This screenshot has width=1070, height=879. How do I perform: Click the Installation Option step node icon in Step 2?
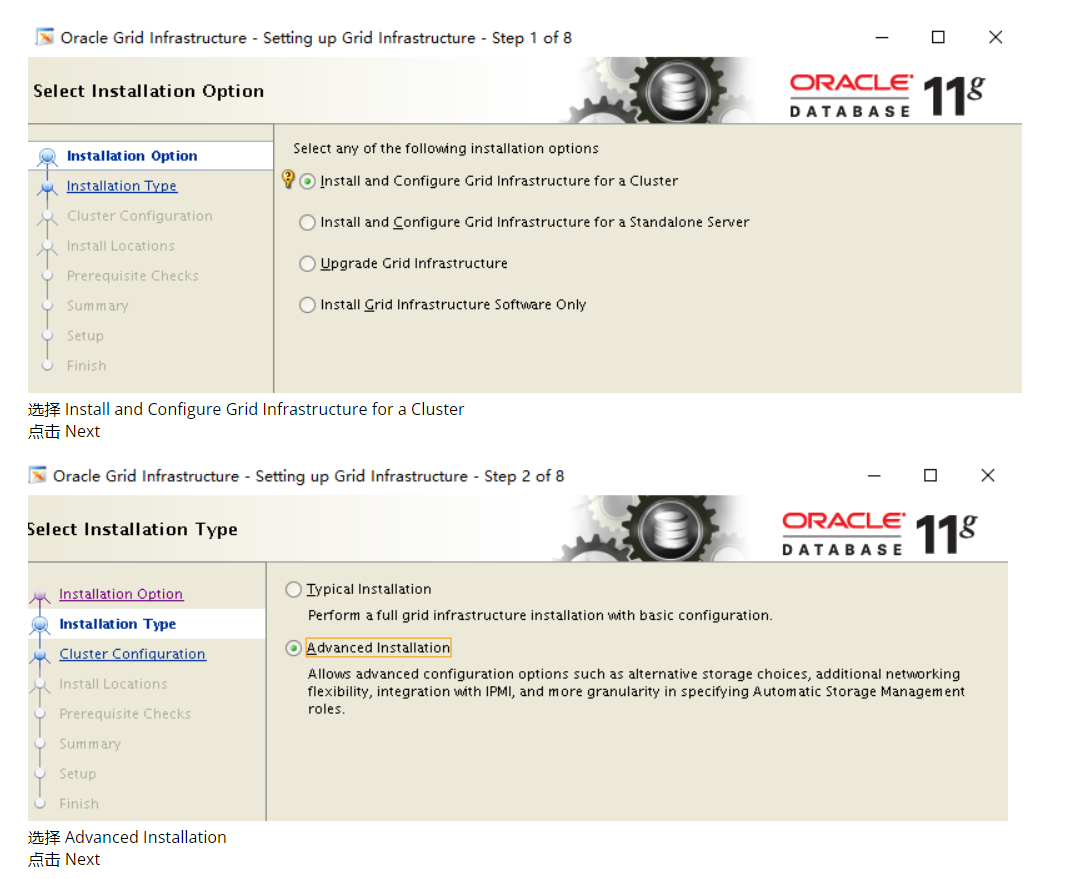click(x=40, y=595)
